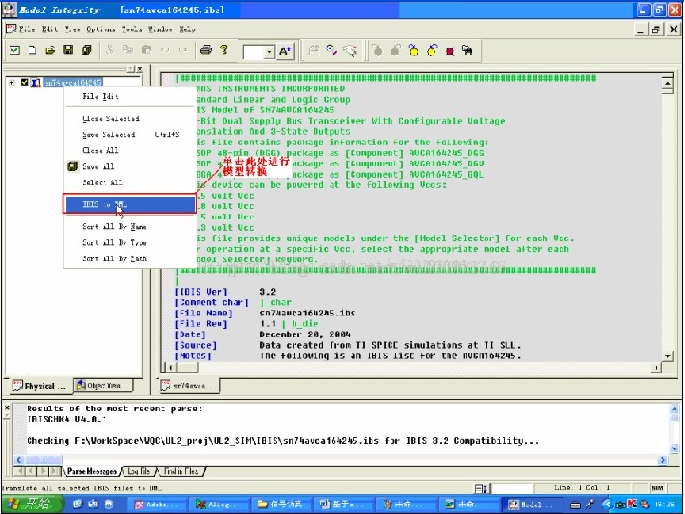Click the red square stop icon
The image size is (685, 514).
(450, 52)
